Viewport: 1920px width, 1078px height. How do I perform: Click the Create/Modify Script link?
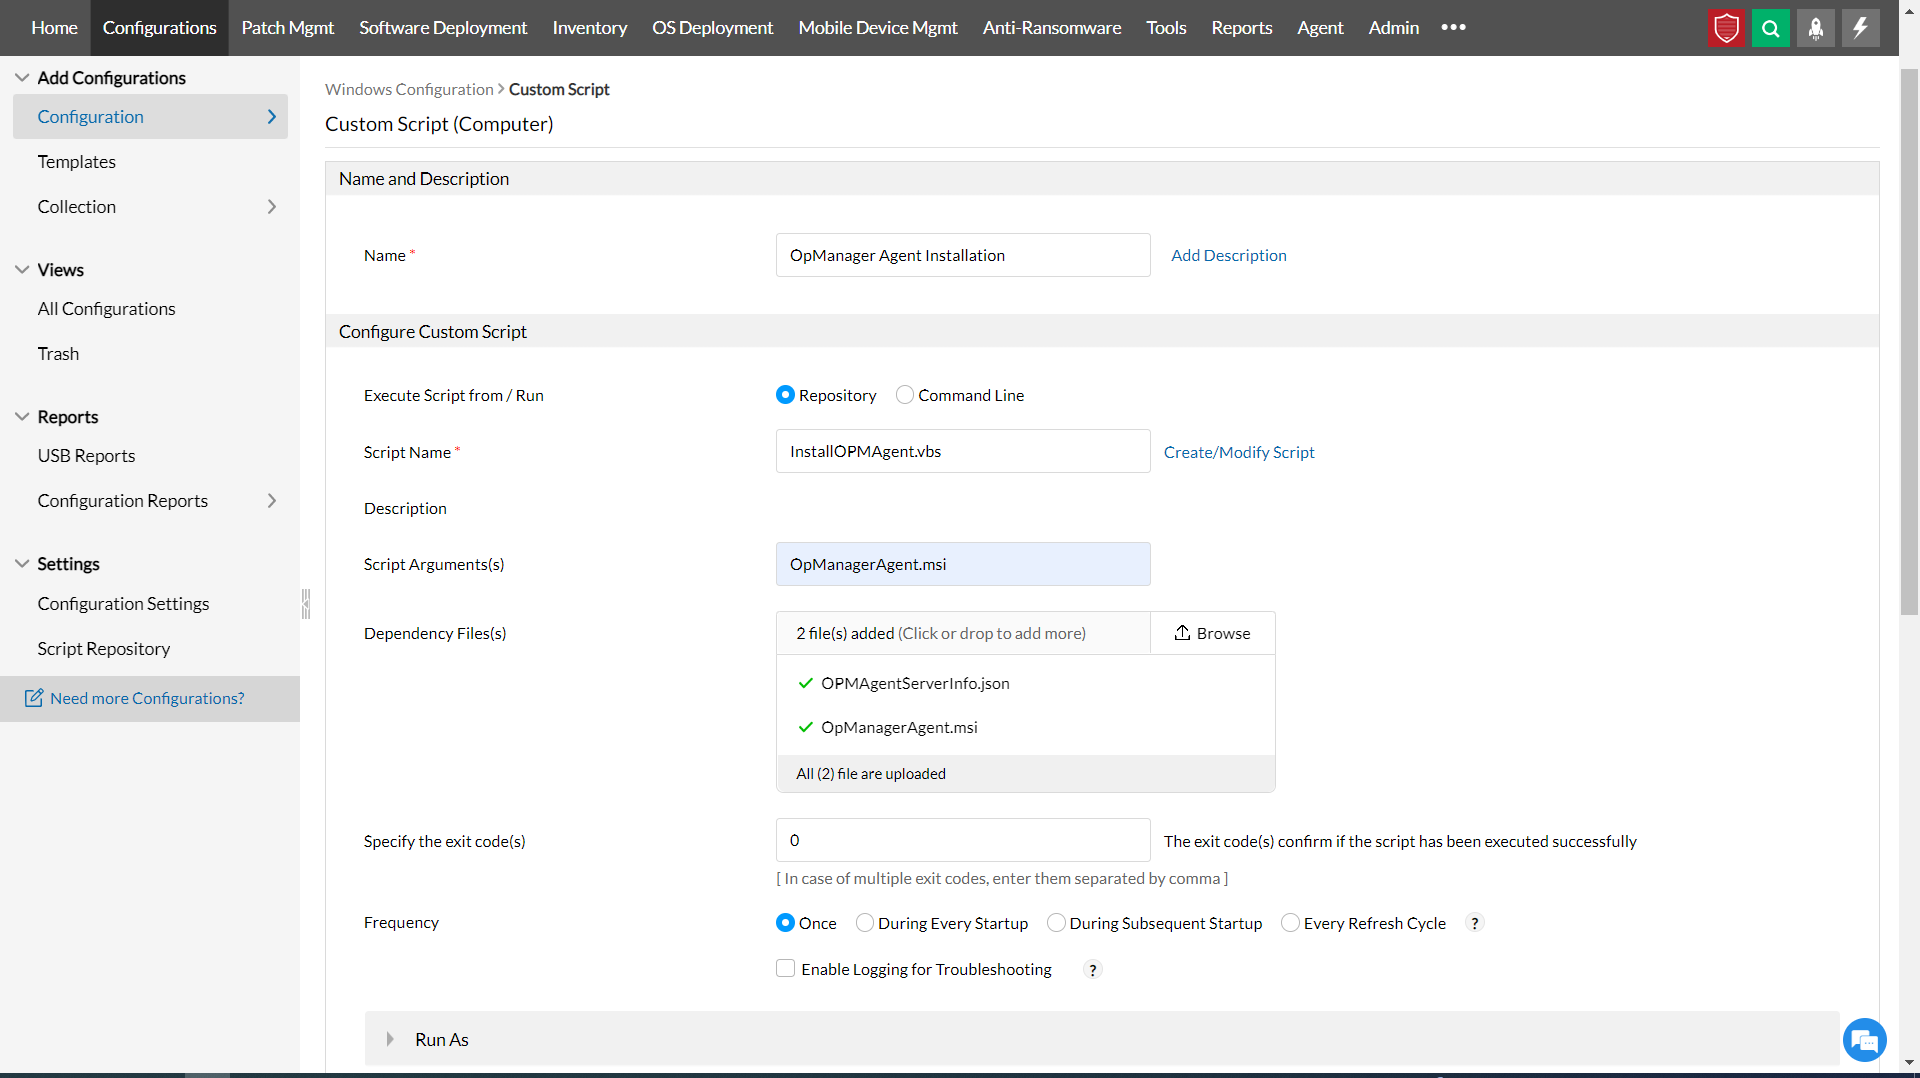click(x=1238, y=452)
